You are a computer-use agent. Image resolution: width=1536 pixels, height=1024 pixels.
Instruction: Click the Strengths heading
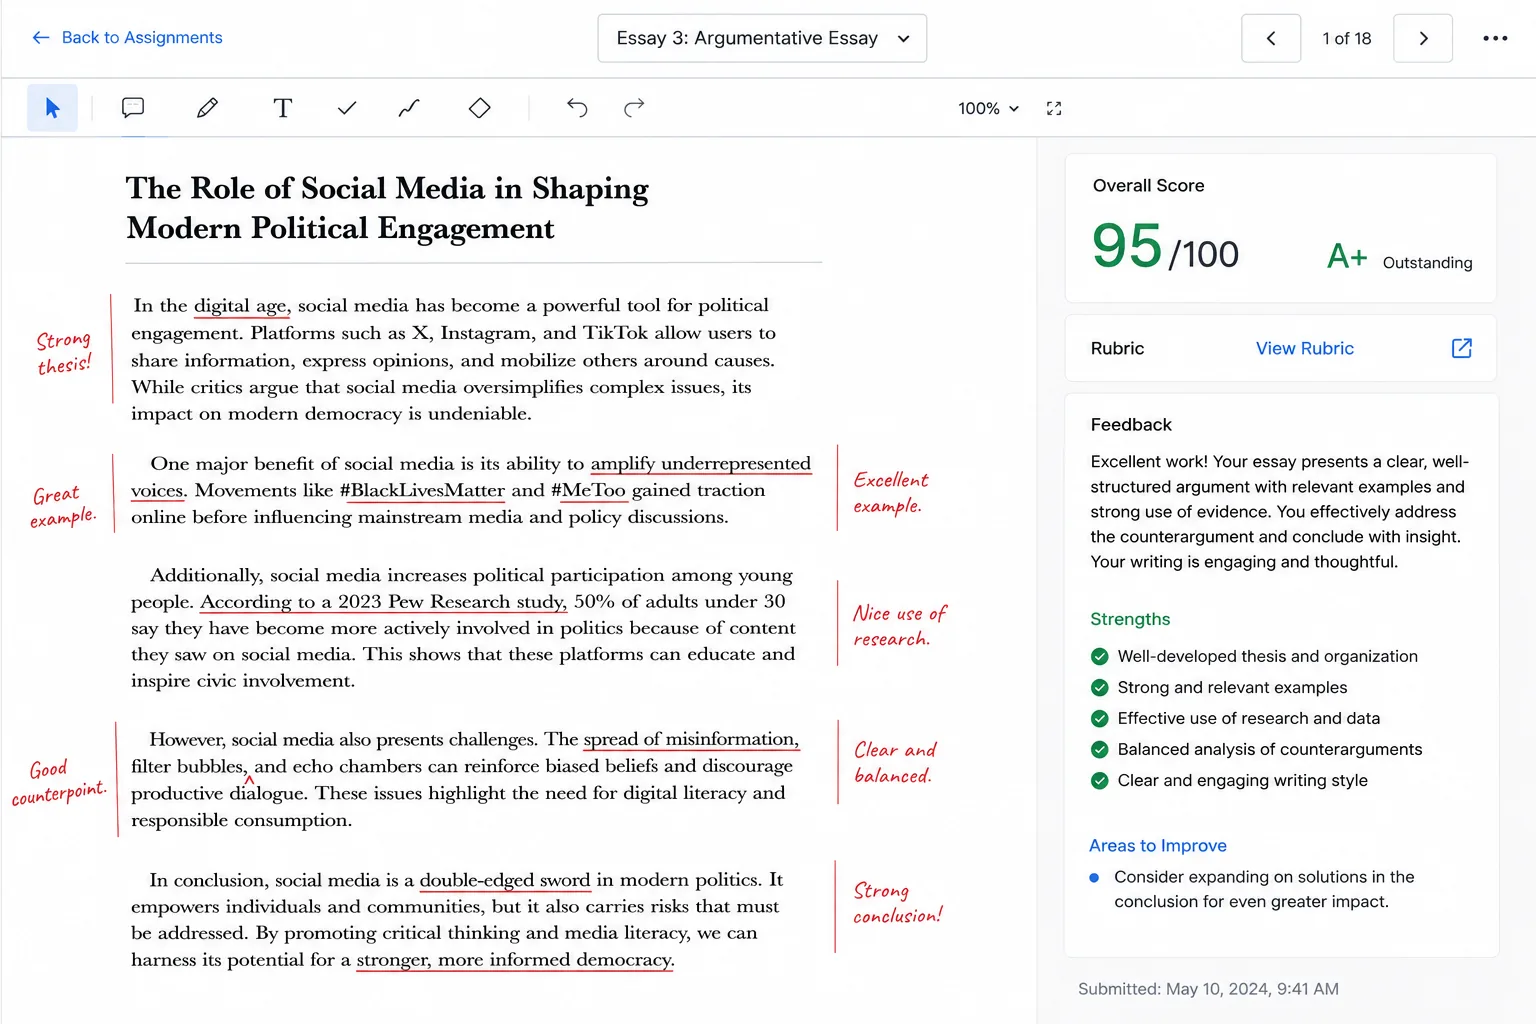[1130, 619]
